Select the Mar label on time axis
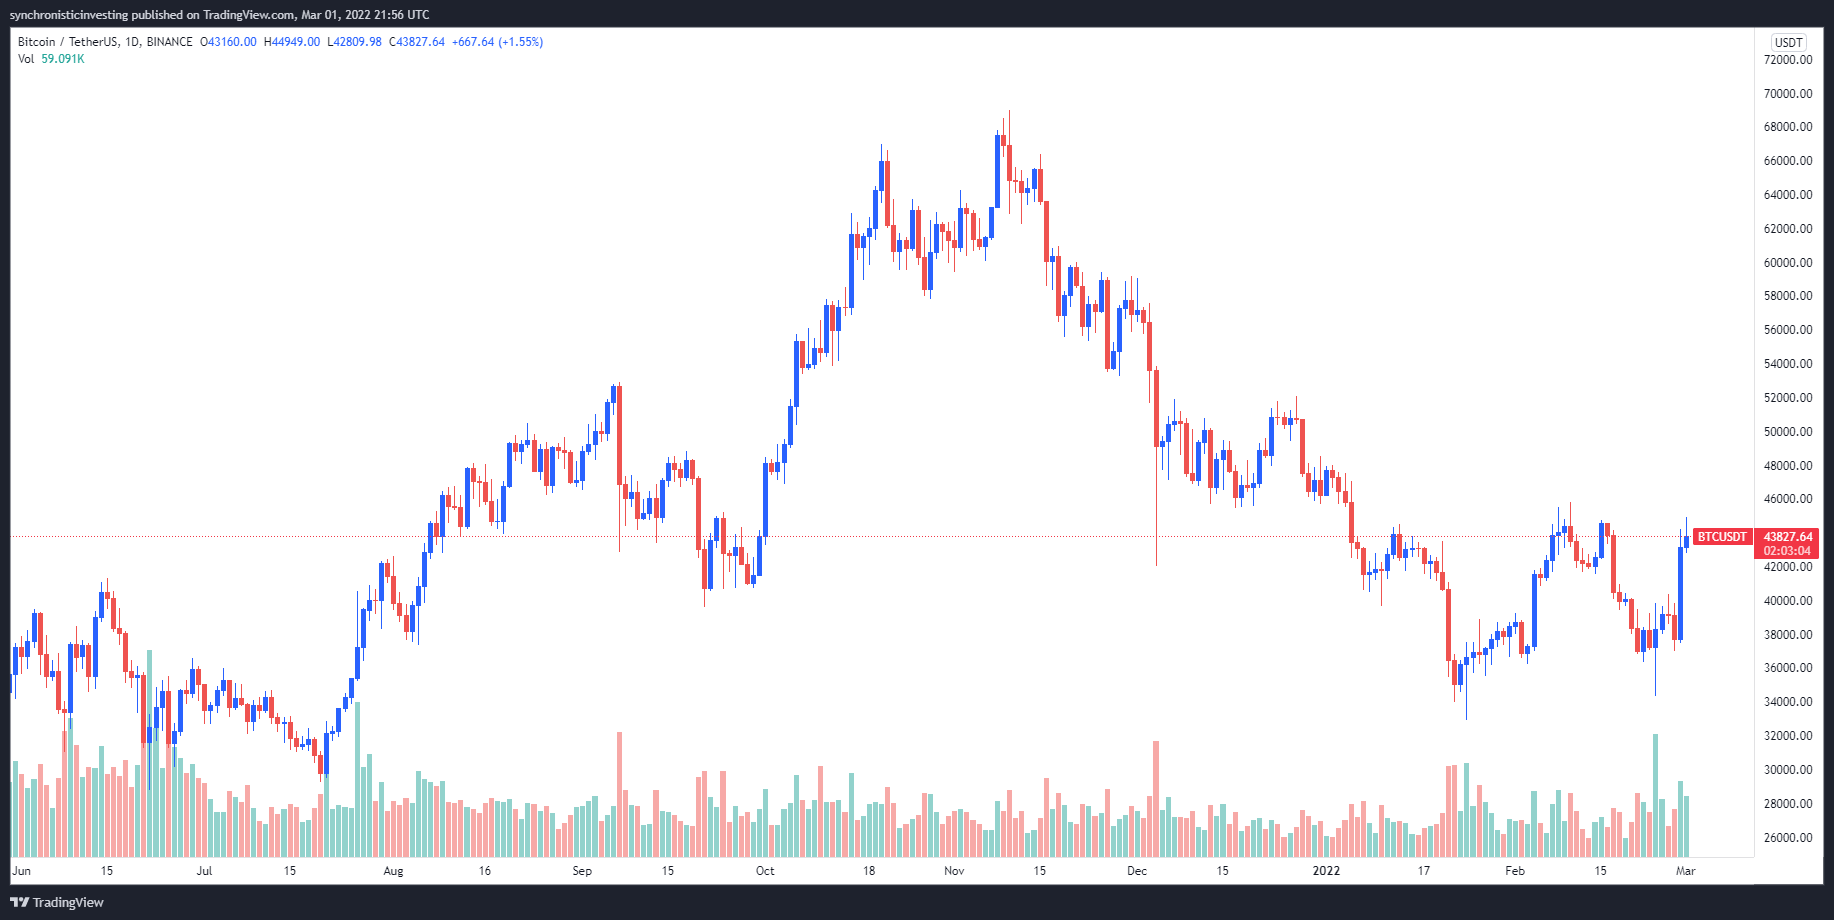Viewport: 1834px width, 920px height. 1685,871
